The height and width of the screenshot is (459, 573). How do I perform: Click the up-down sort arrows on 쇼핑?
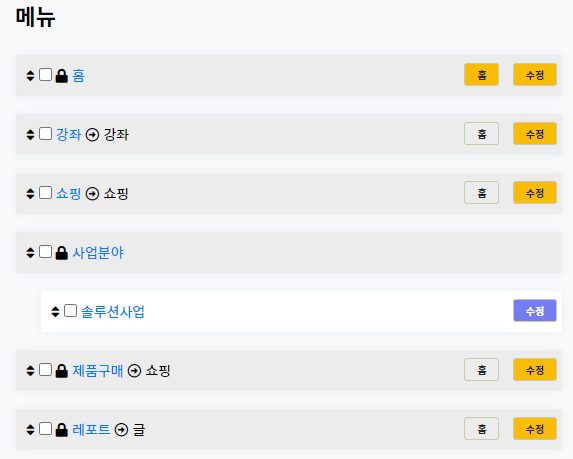30,194
